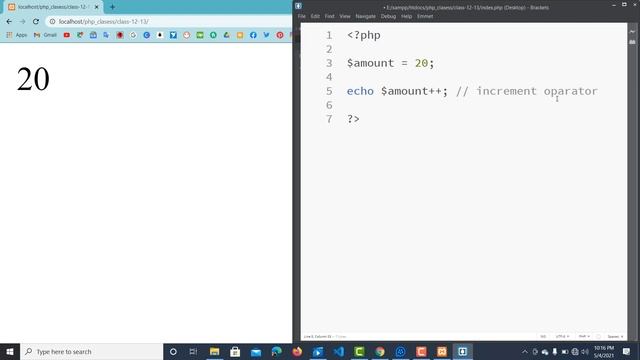The image size is (640, 360).
Task: Open the Windows notification center
Action: point(627,351)
